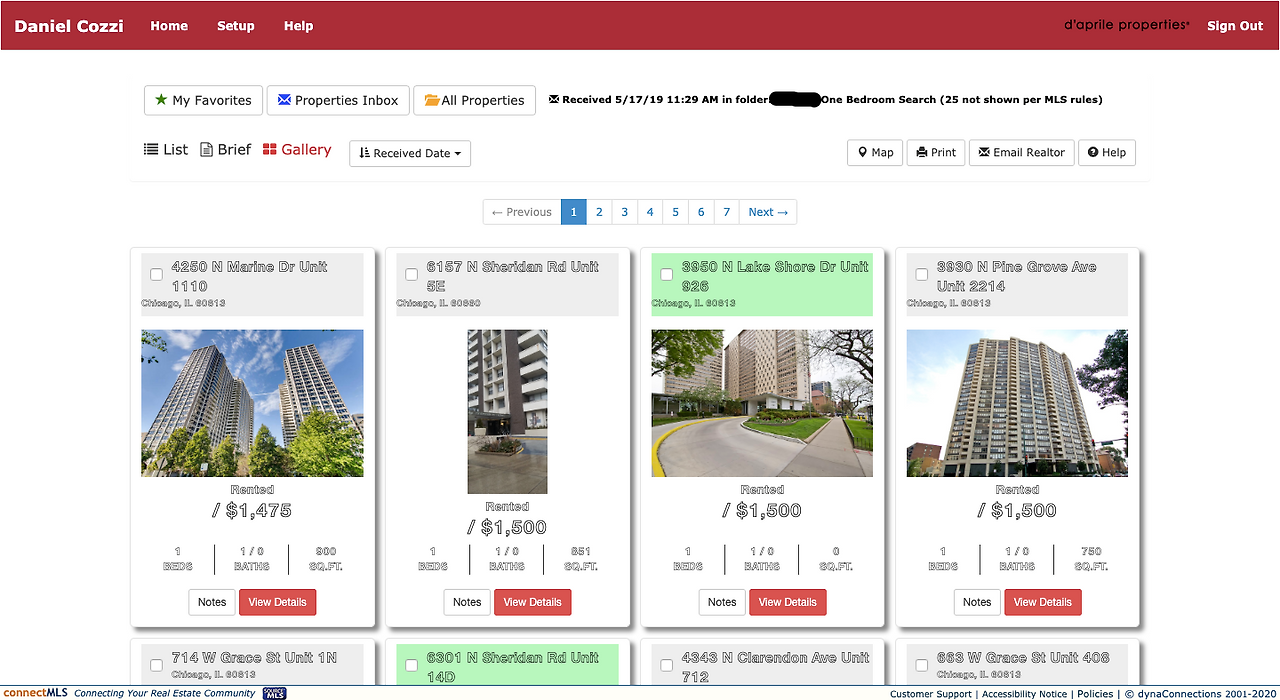
Task: Click the $1,475 rent price
Action: coord(252,510)
